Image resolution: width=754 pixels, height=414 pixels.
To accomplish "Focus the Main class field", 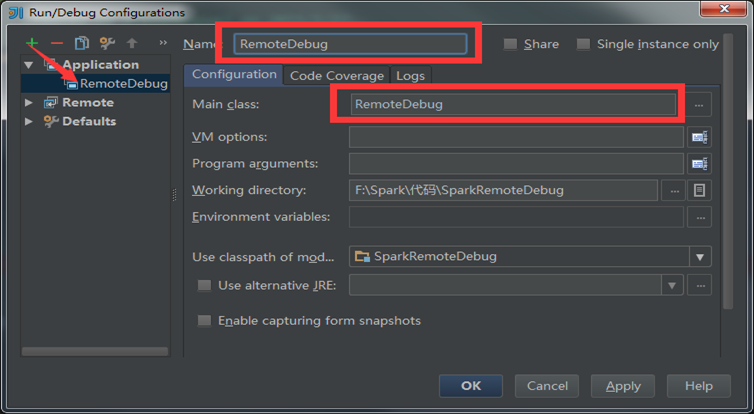I will (513, 104).
